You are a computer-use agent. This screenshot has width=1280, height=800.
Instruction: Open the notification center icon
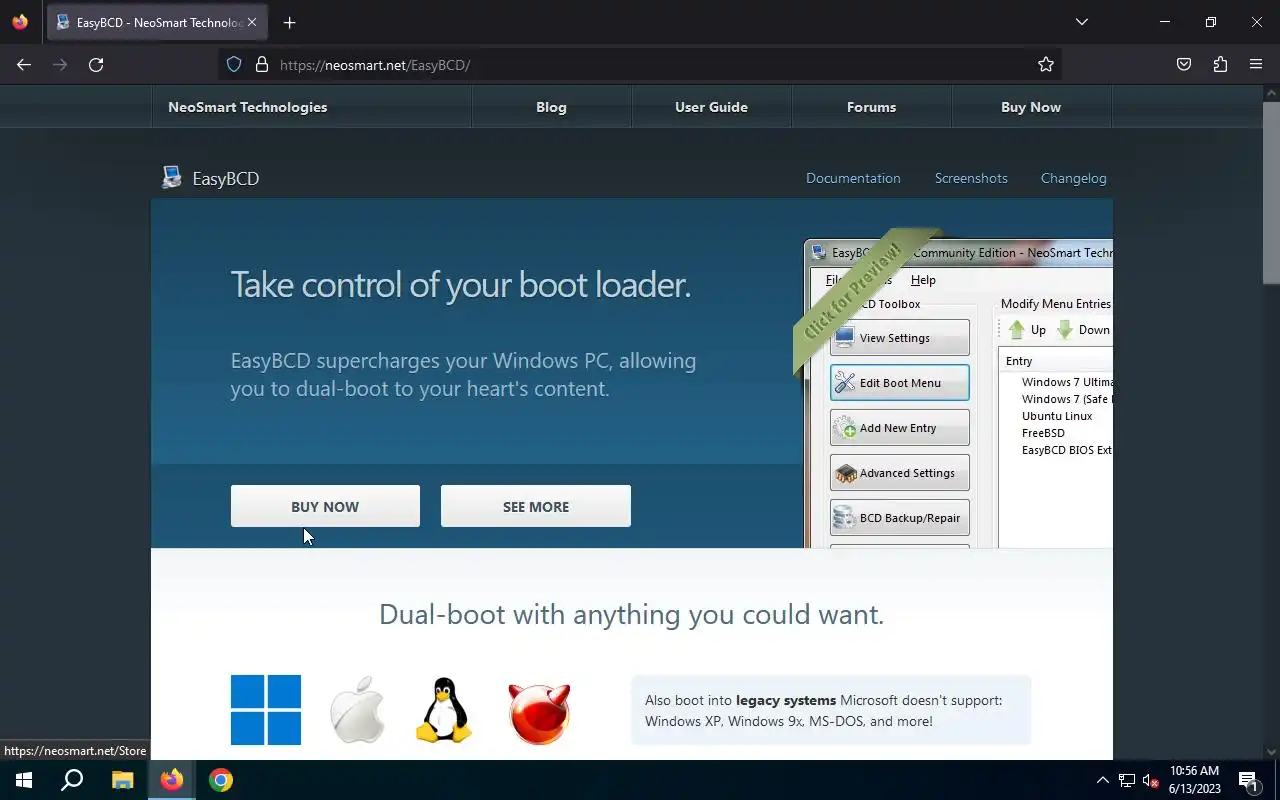(1248, 780)
